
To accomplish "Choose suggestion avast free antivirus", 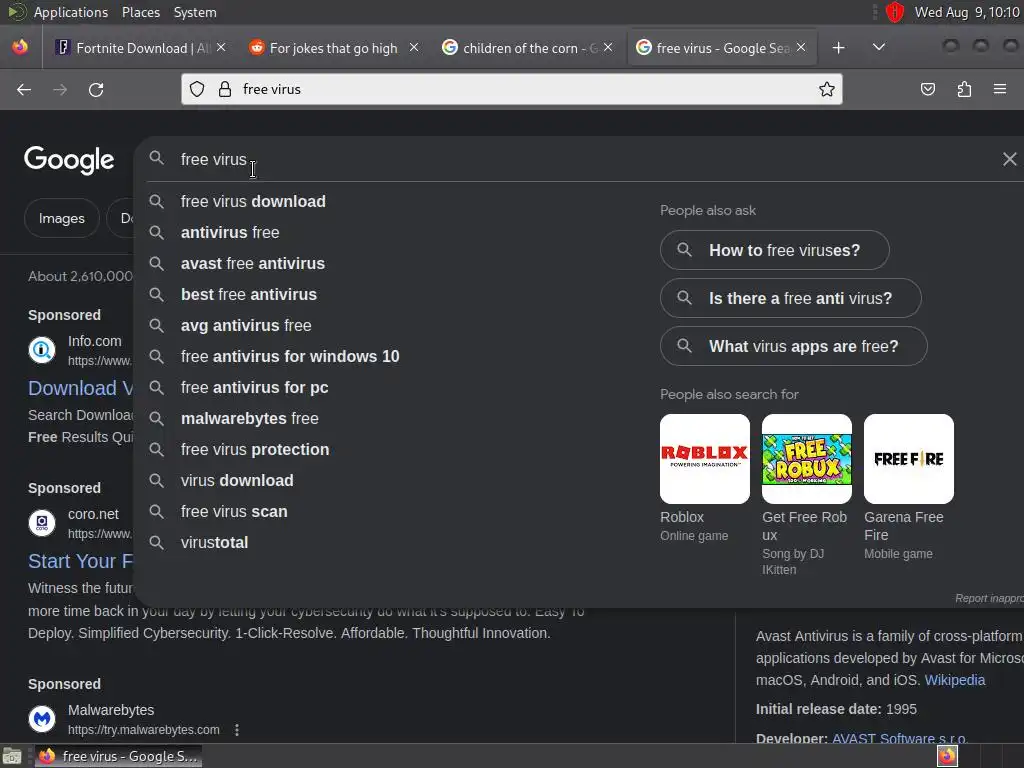I will [x=253, y=263].
